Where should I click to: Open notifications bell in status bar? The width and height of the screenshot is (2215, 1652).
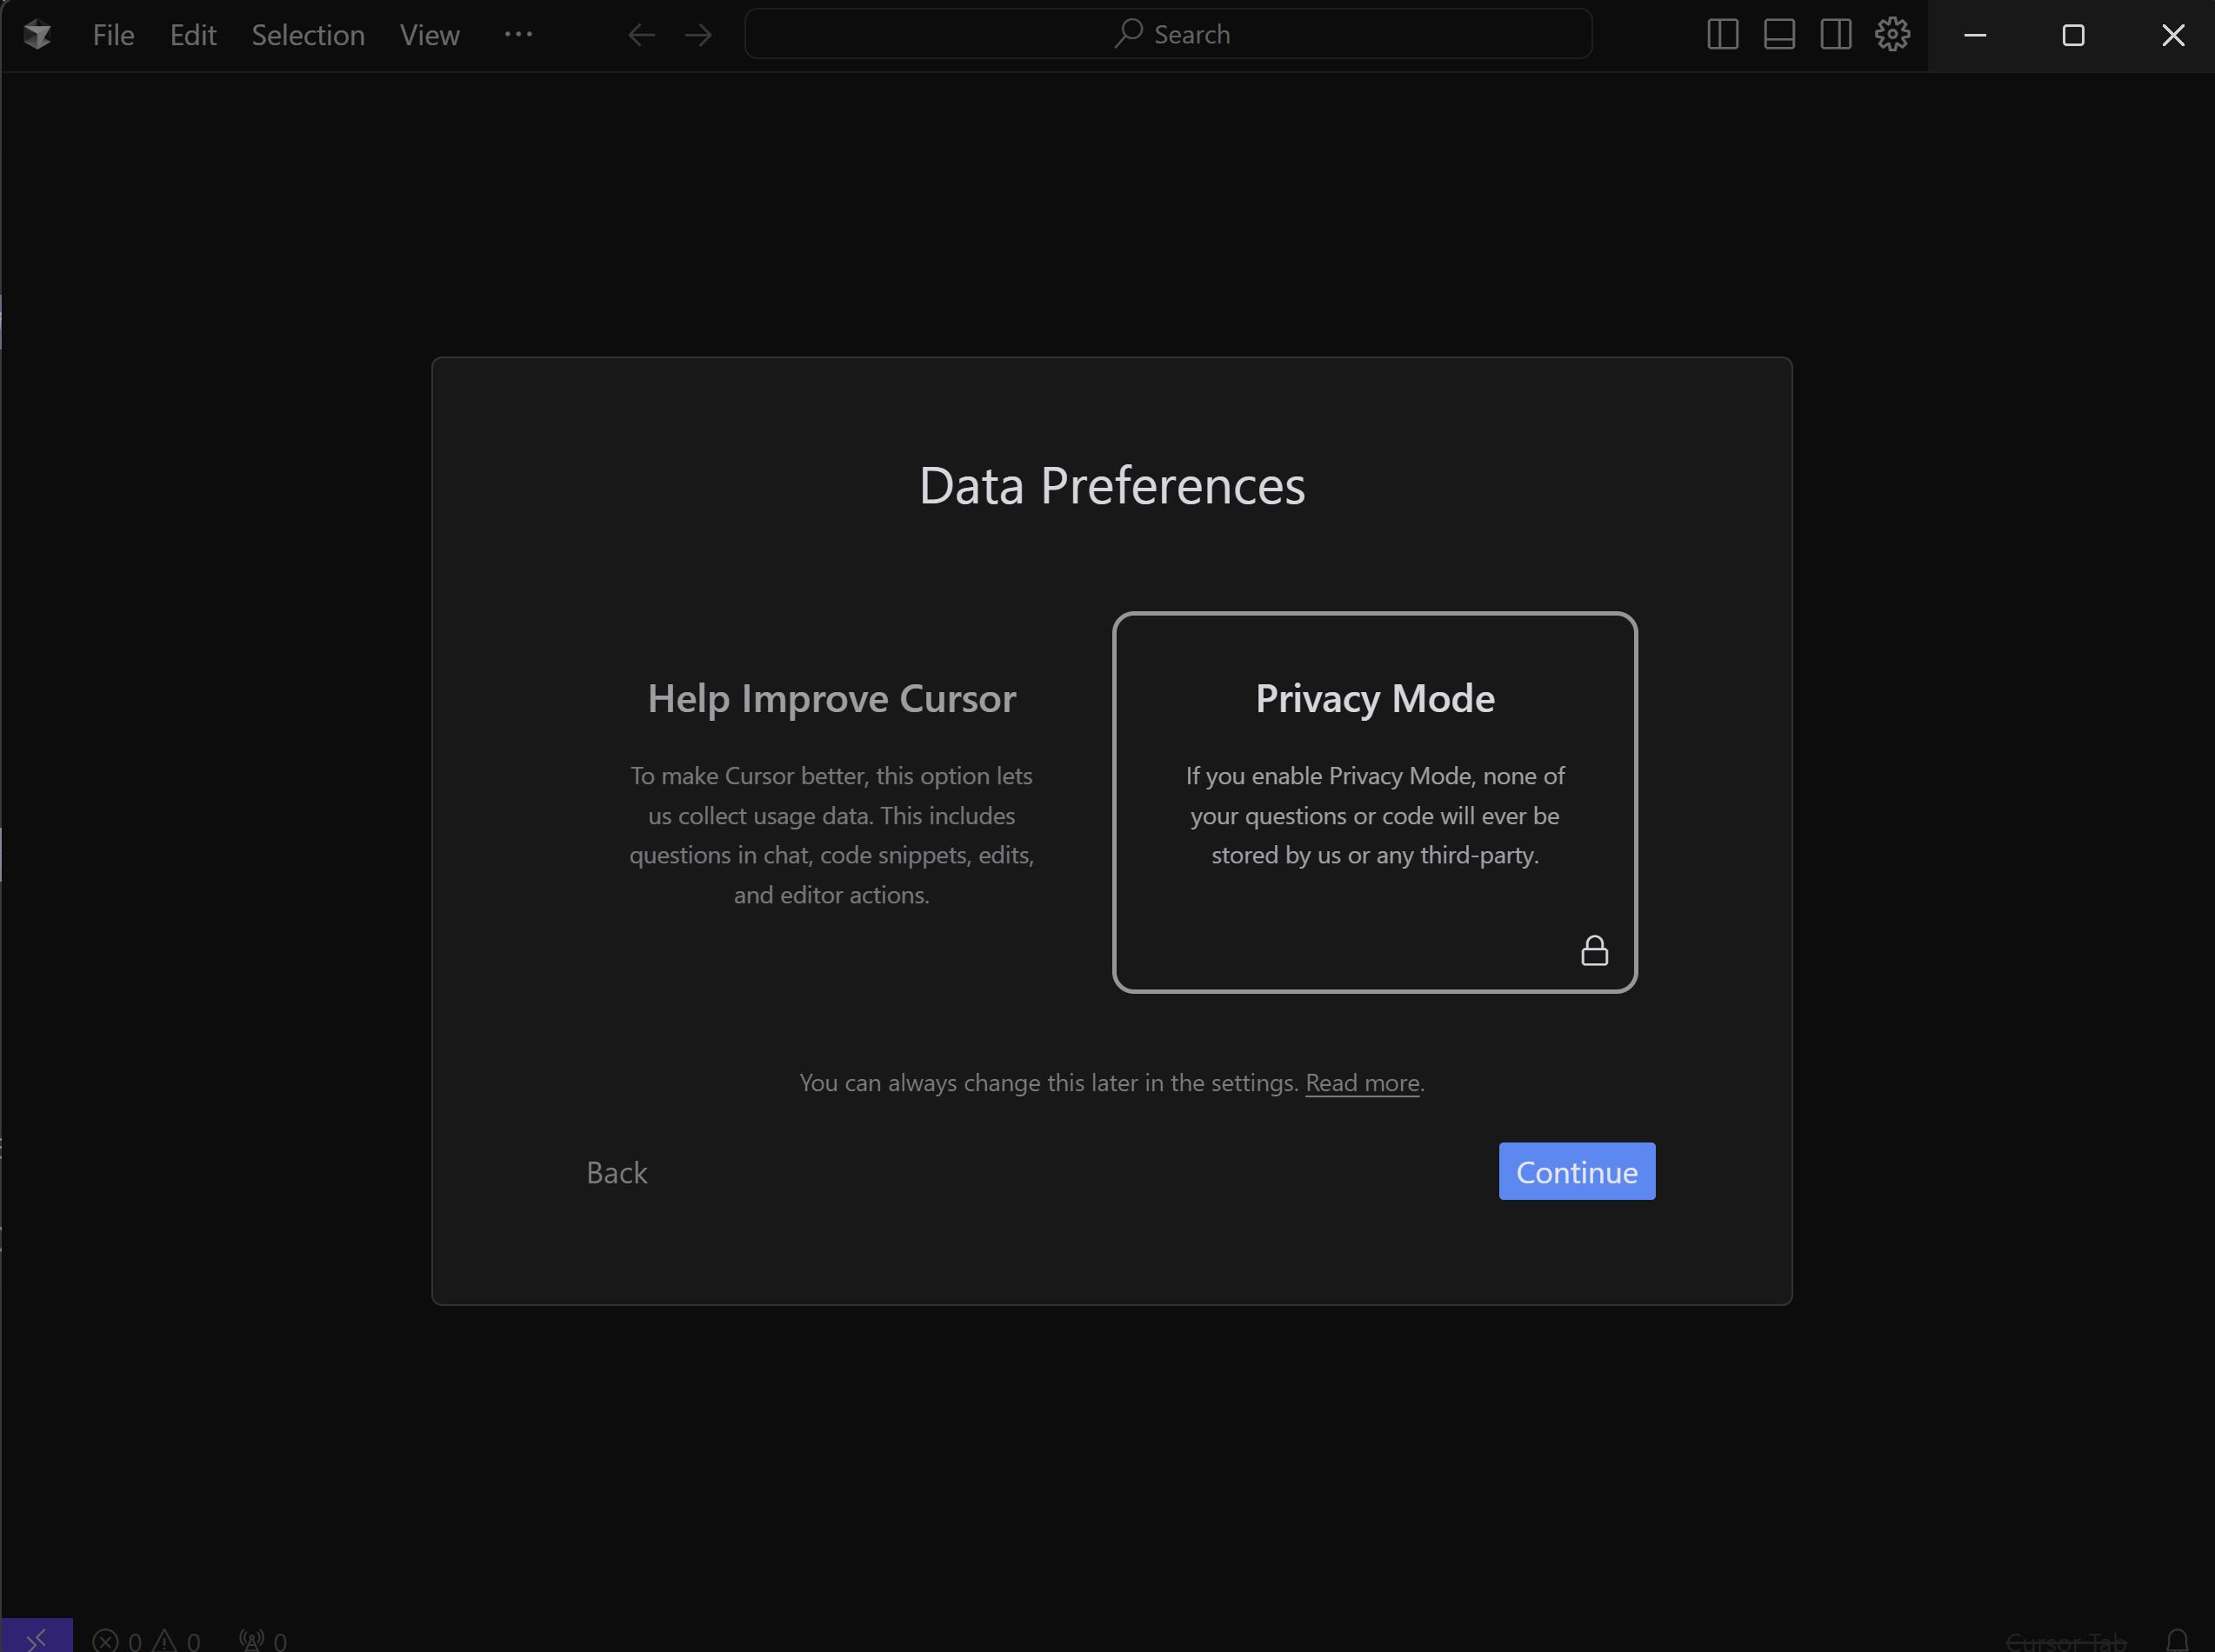point(2177,1640)
